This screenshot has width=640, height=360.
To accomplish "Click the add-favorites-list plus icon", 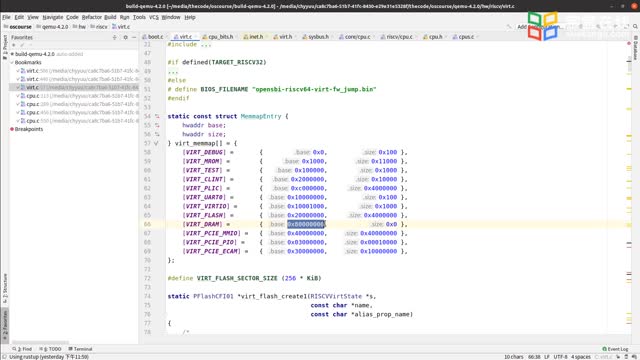I will coord(13,45).
